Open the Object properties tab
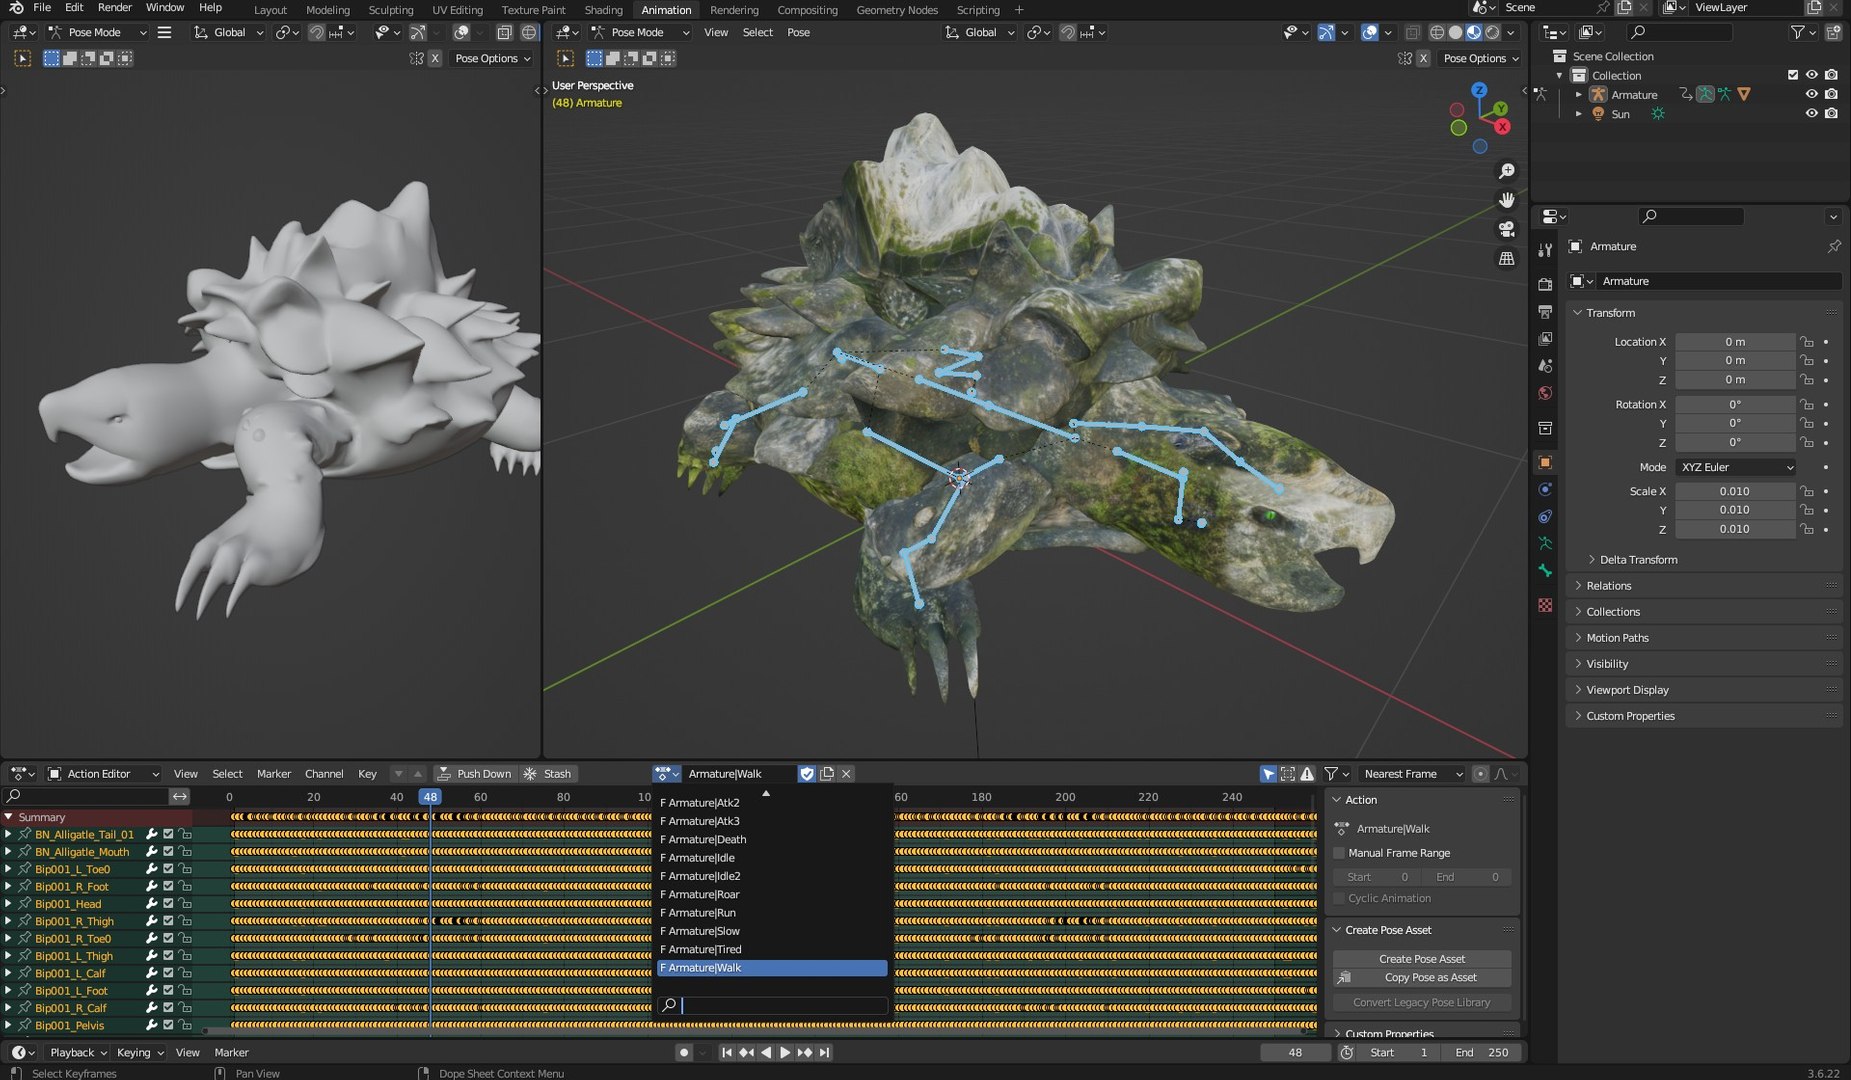 pos(1545,462)
